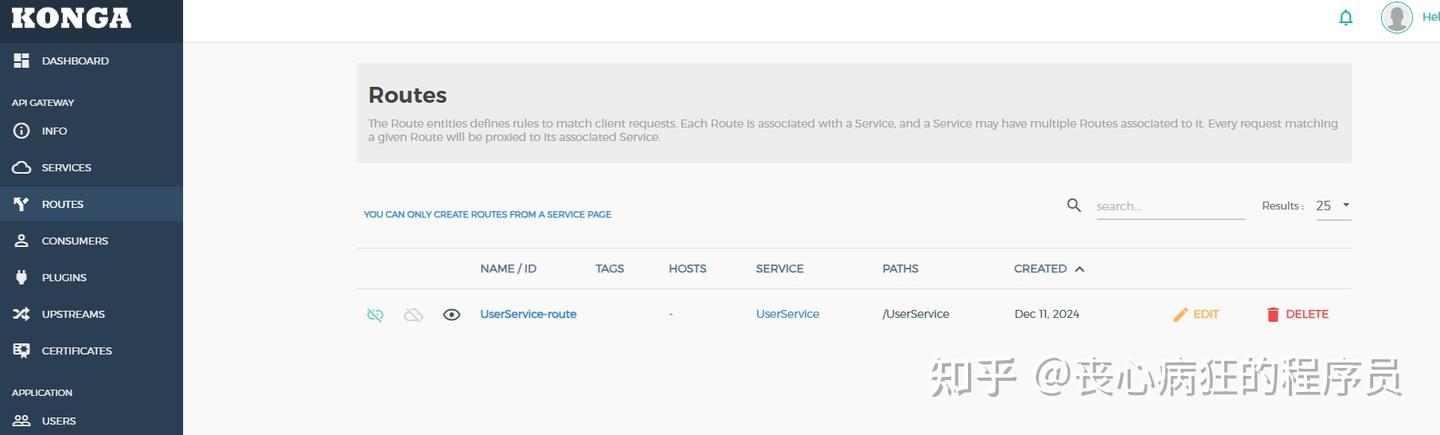The image size is (1440, 435).
Task: Open the UserService service link
Action: point(787,314)
